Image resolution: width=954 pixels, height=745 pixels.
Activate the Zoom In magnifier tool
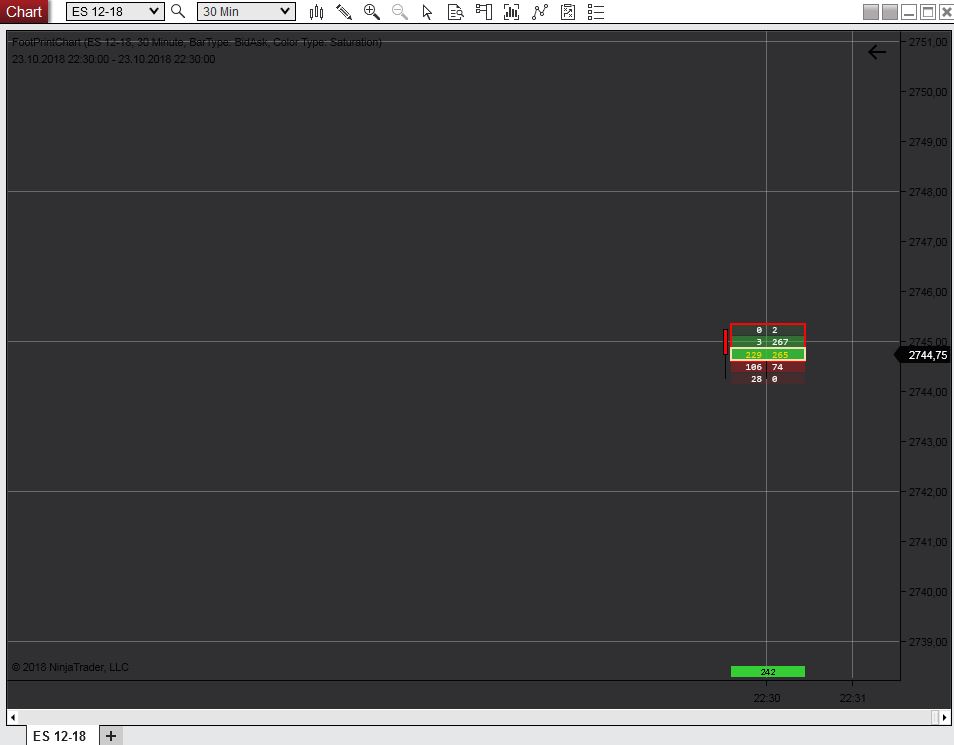[372, 12]
